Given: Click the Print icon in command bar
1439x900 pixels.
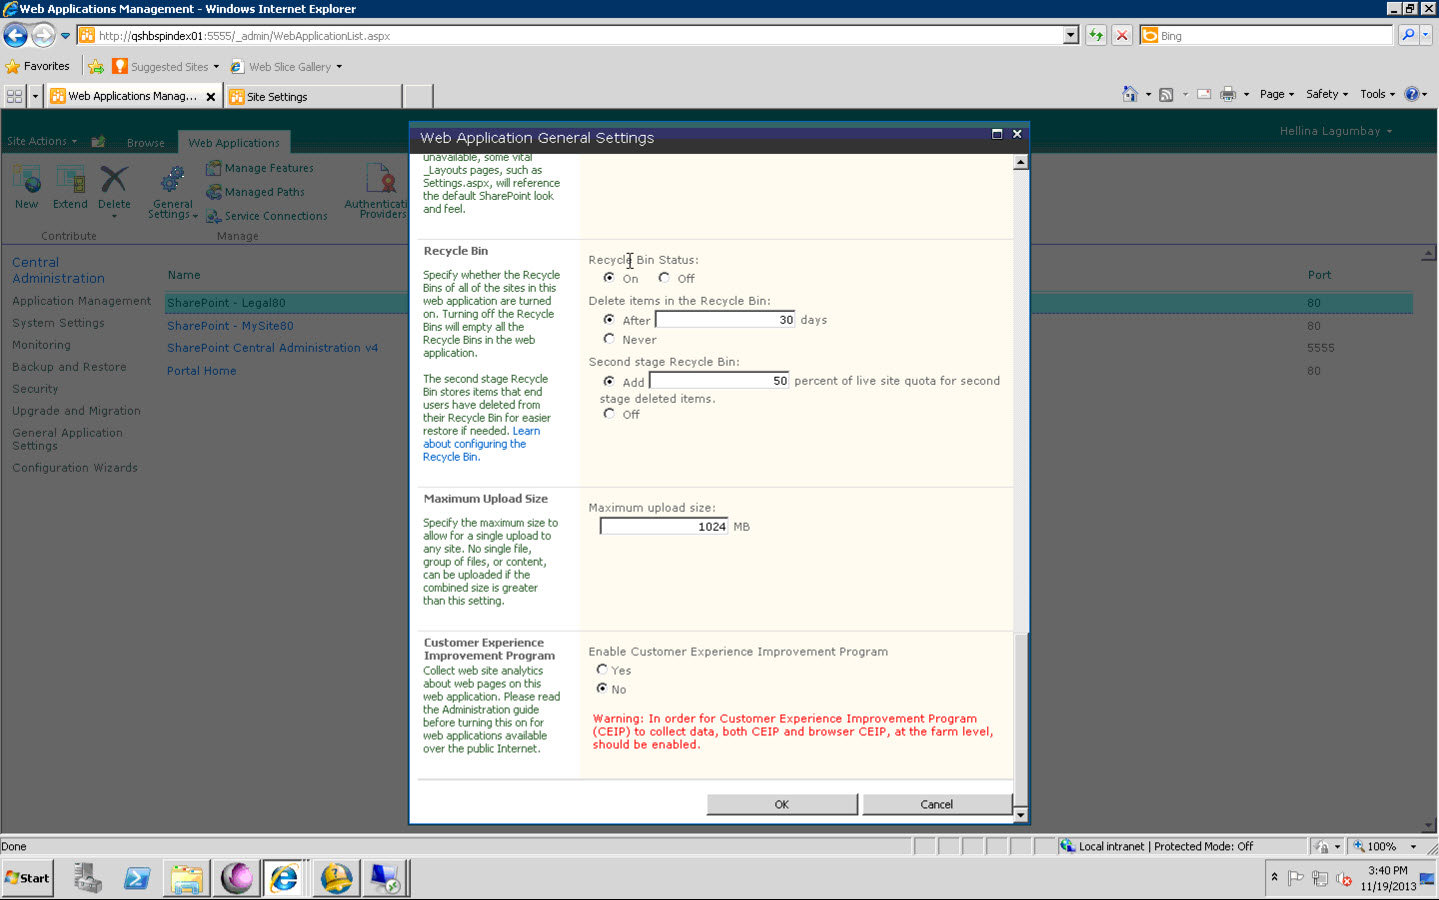Looking at the screenshot, I should tap(1228, 94).
